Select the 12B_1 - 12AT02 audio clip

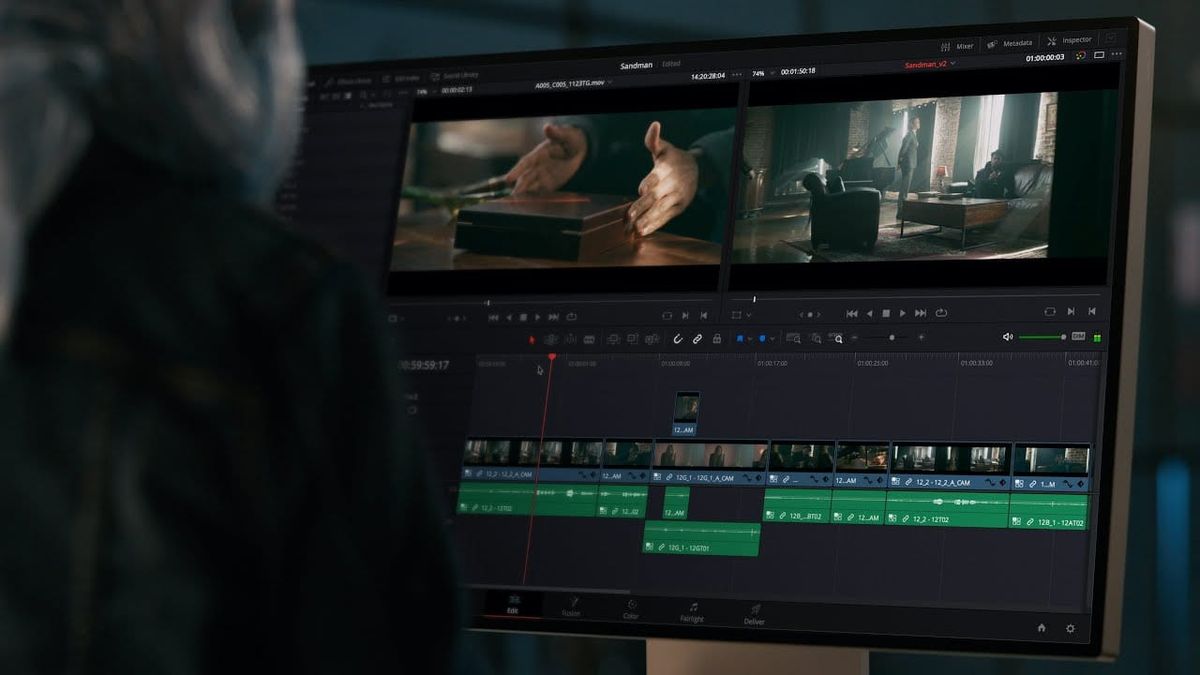(1049, 511)
